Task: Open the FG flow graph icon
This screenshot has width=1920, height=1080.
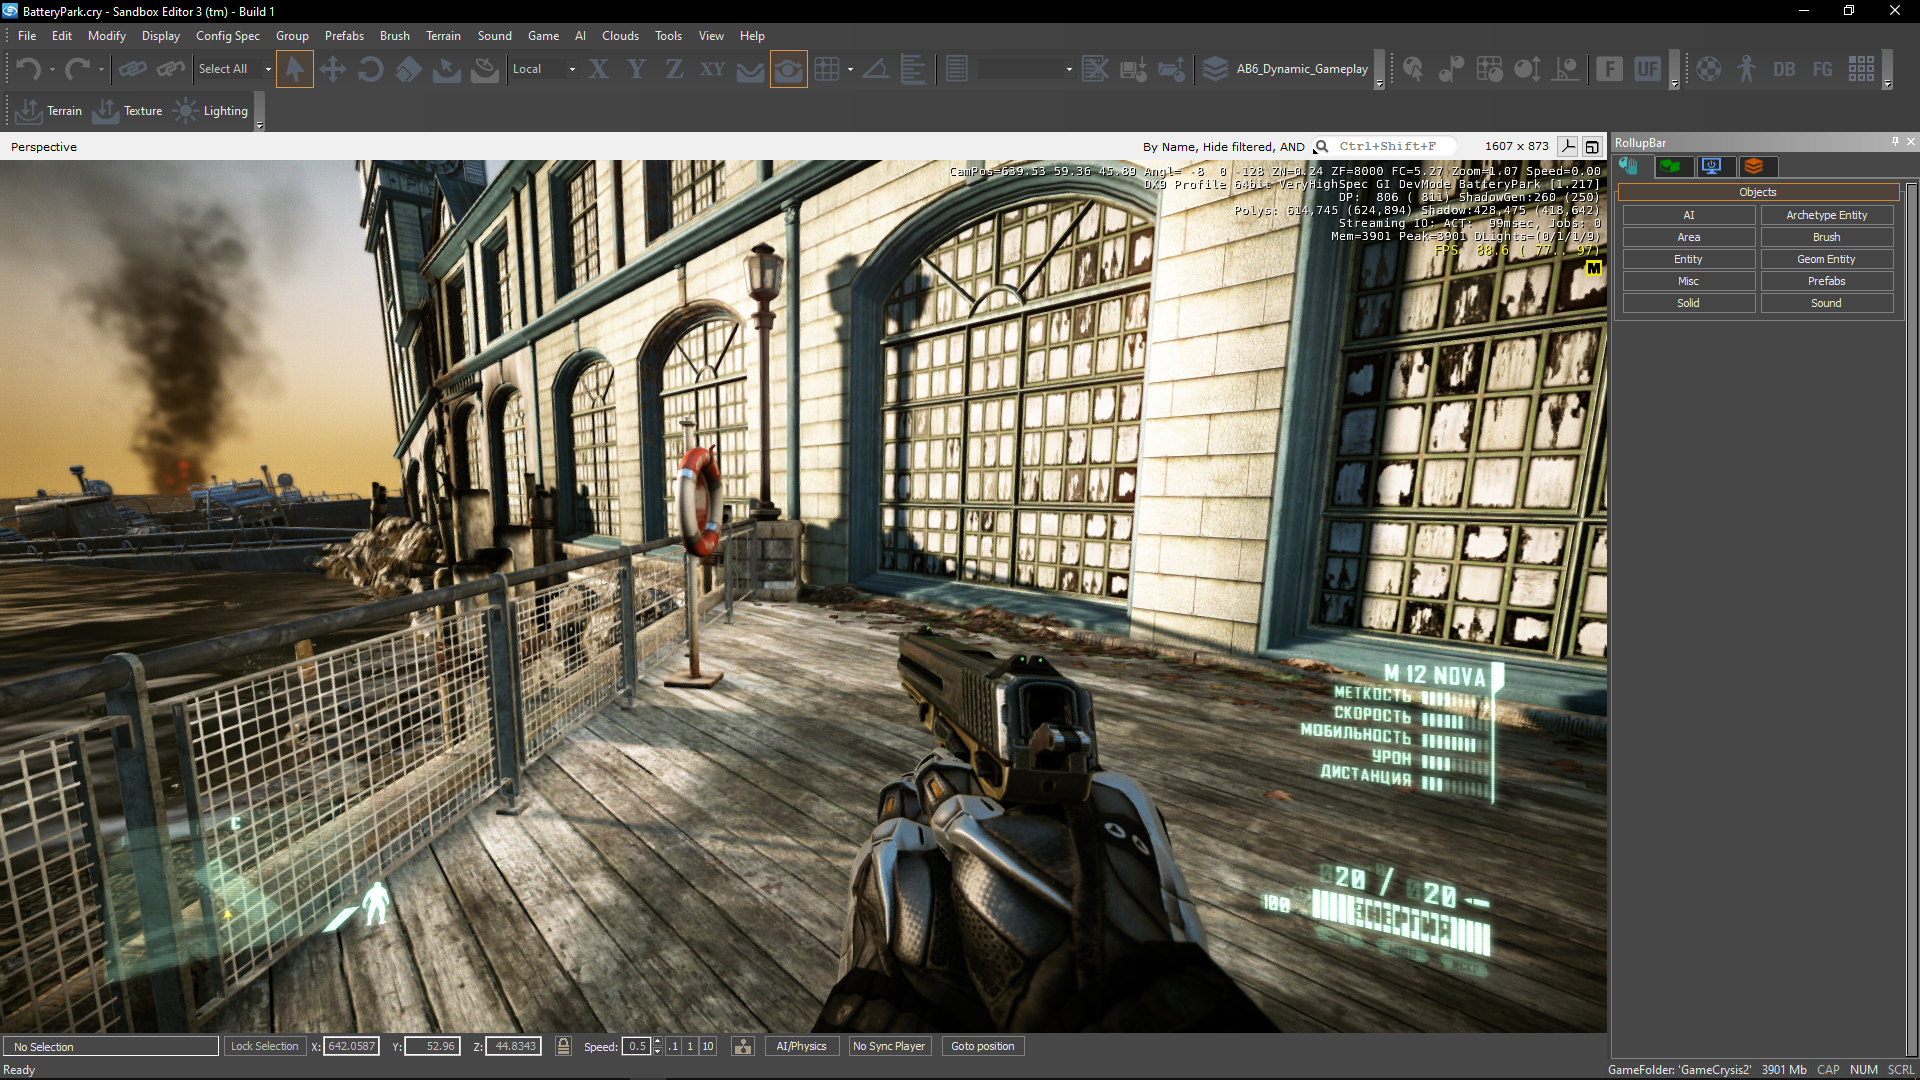Action: point(1822,69)
